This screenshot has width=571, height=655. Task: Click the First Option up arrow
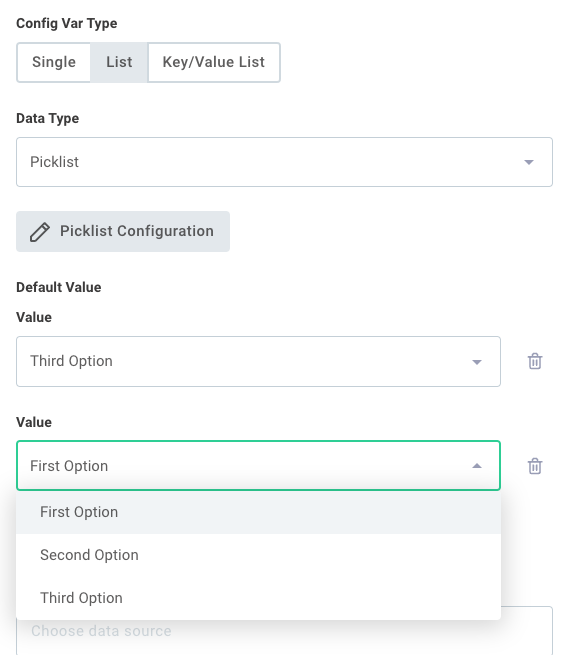[x=477, y=466]
